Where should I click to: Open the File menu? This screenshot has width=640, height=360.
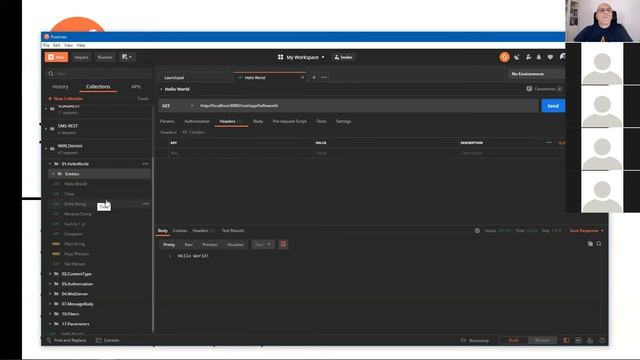coord(46,45)
